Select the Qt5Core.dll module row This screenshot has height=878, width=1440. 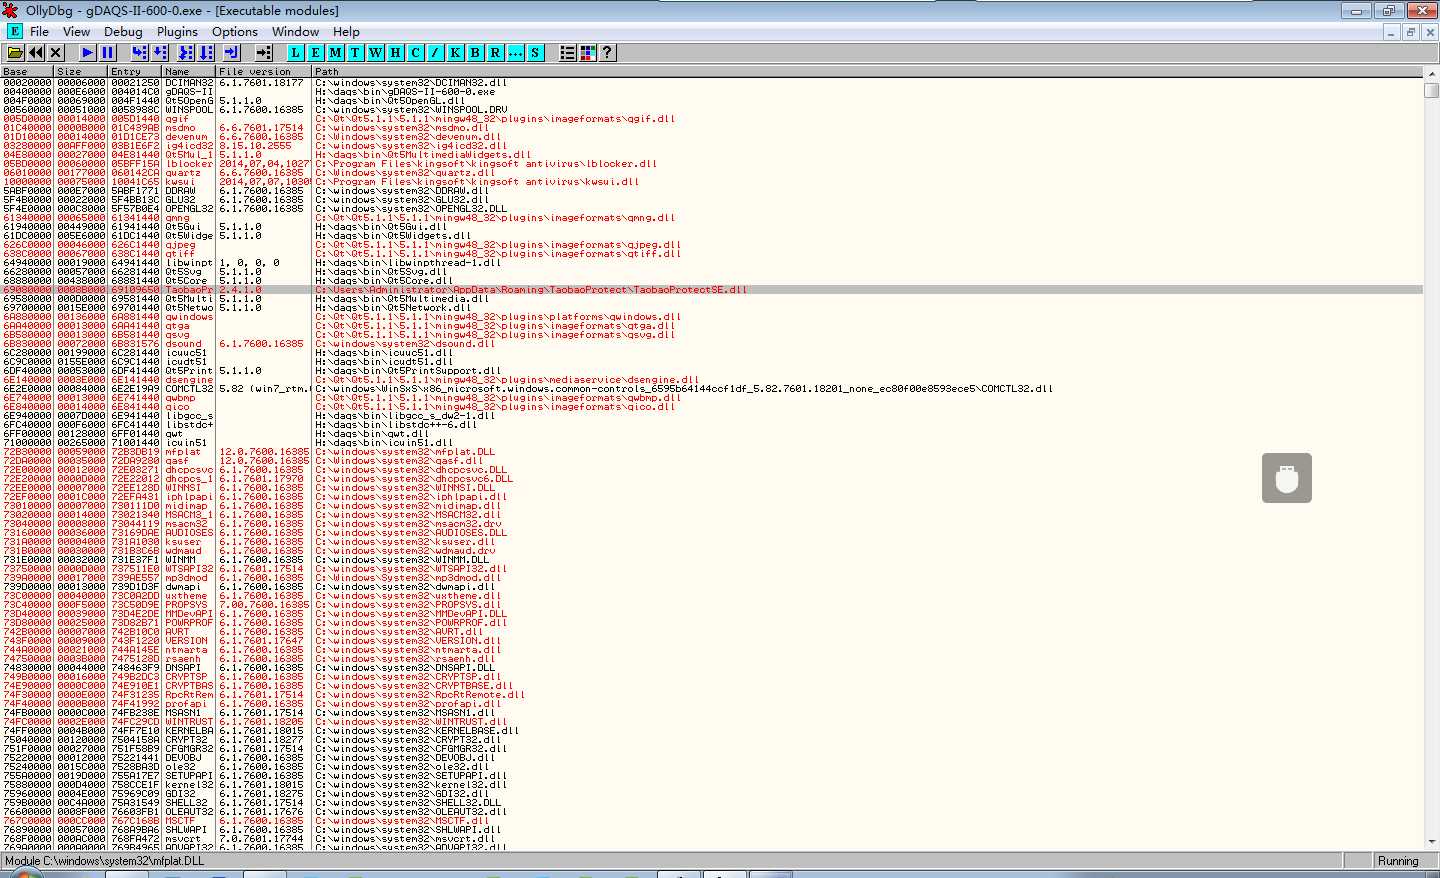(x=711, y=281)
